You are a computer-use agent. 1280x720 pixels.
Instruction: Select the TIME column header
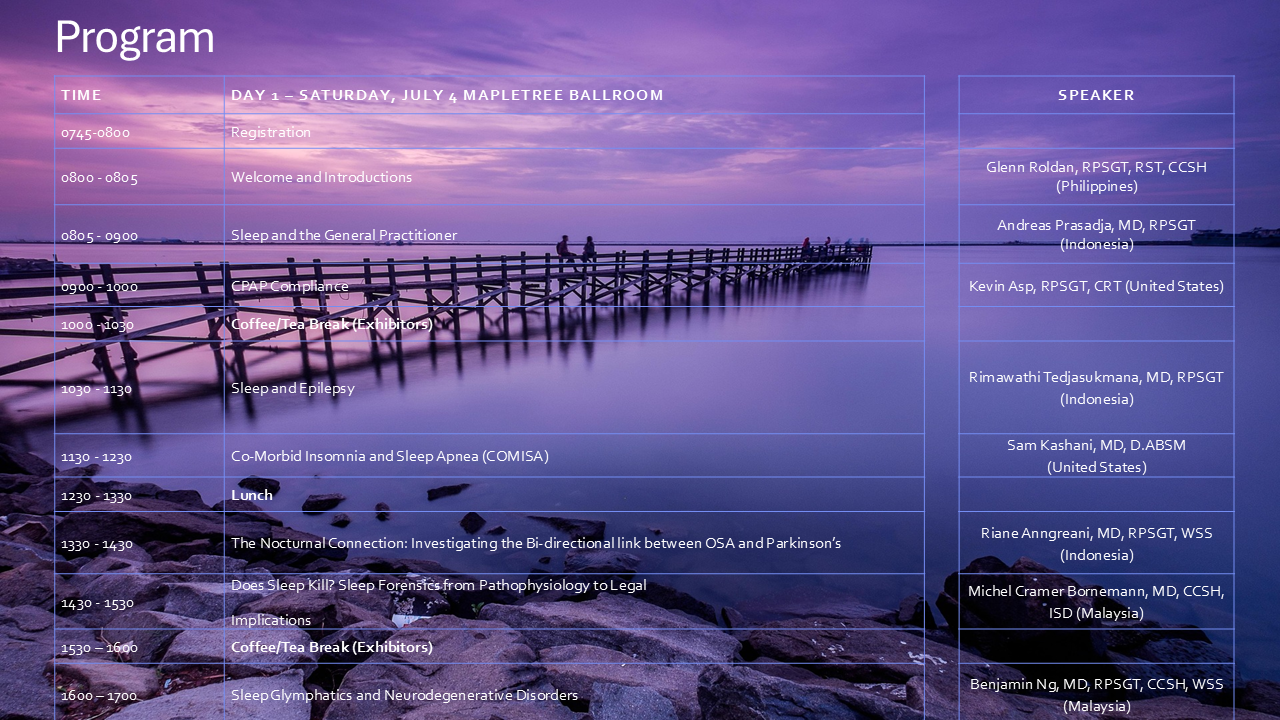point(82,95)
